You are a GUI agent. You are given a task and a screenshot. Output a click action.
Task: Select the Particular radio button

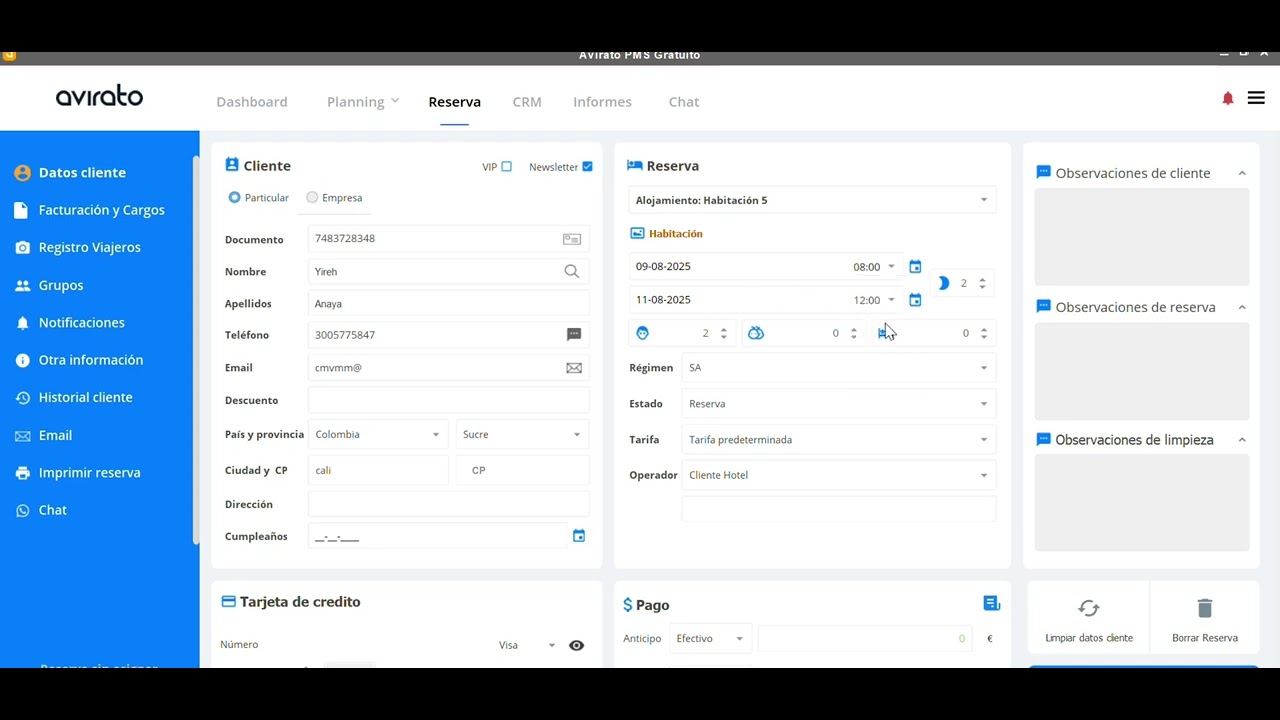point(234,197)
